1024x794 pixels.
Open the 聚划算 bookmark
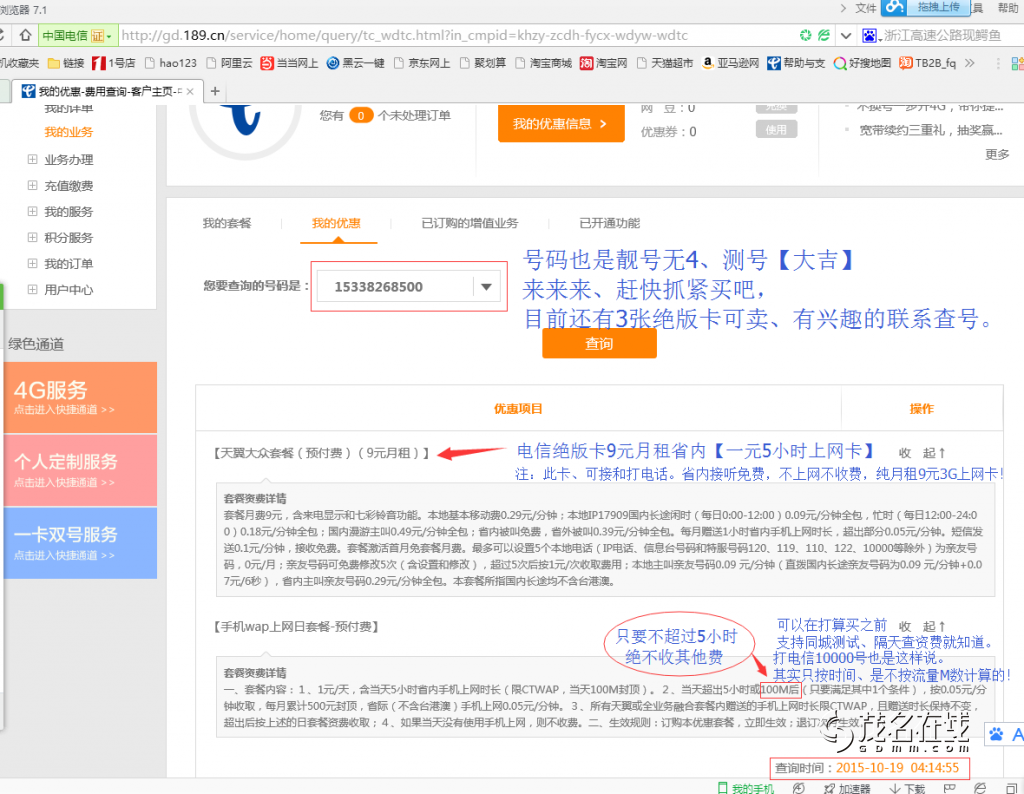click(483, 63)
